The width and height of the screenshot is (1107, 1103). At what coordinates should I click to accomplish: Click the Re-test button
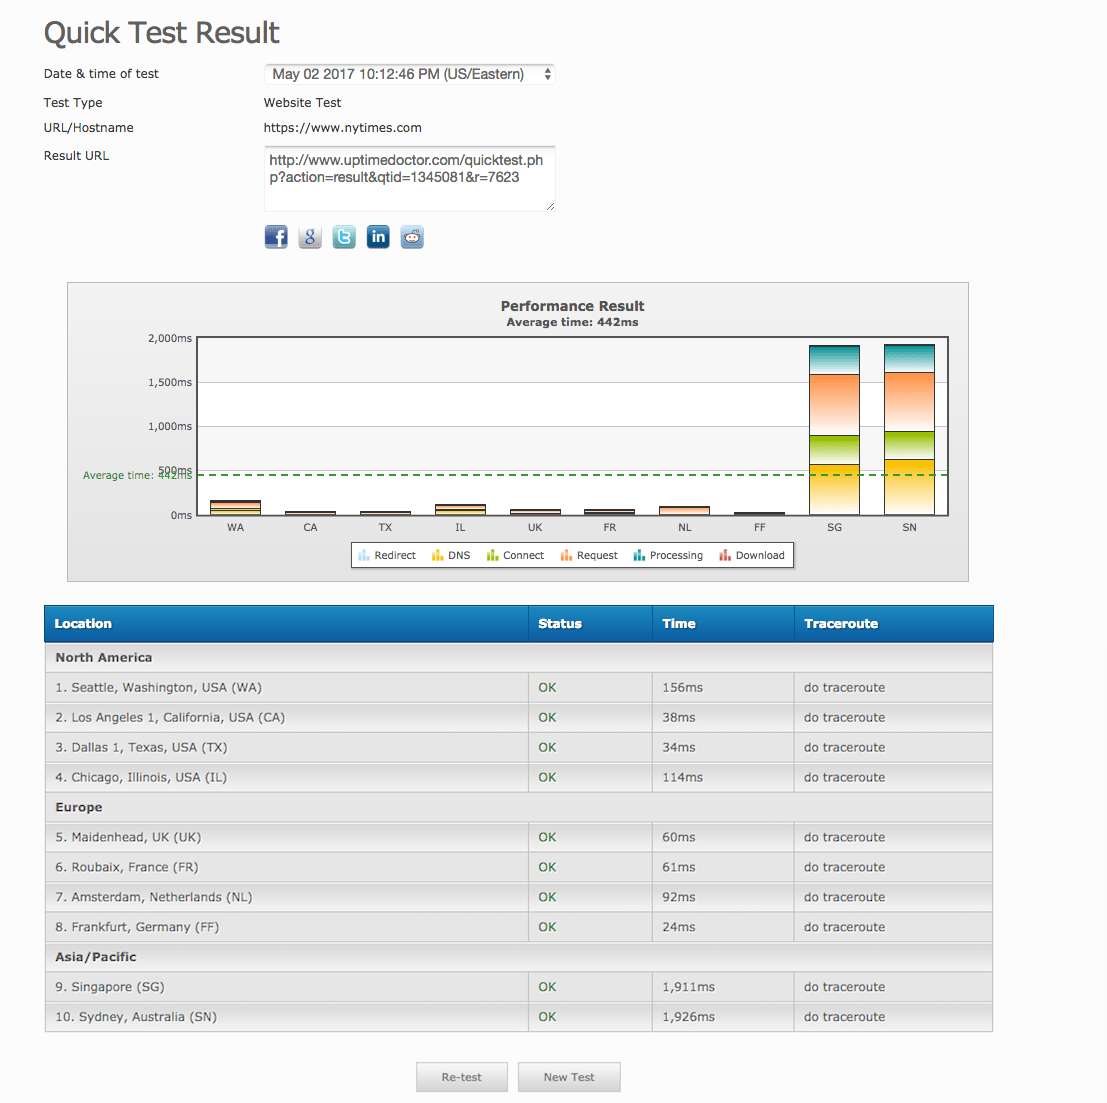point(462,1077)
